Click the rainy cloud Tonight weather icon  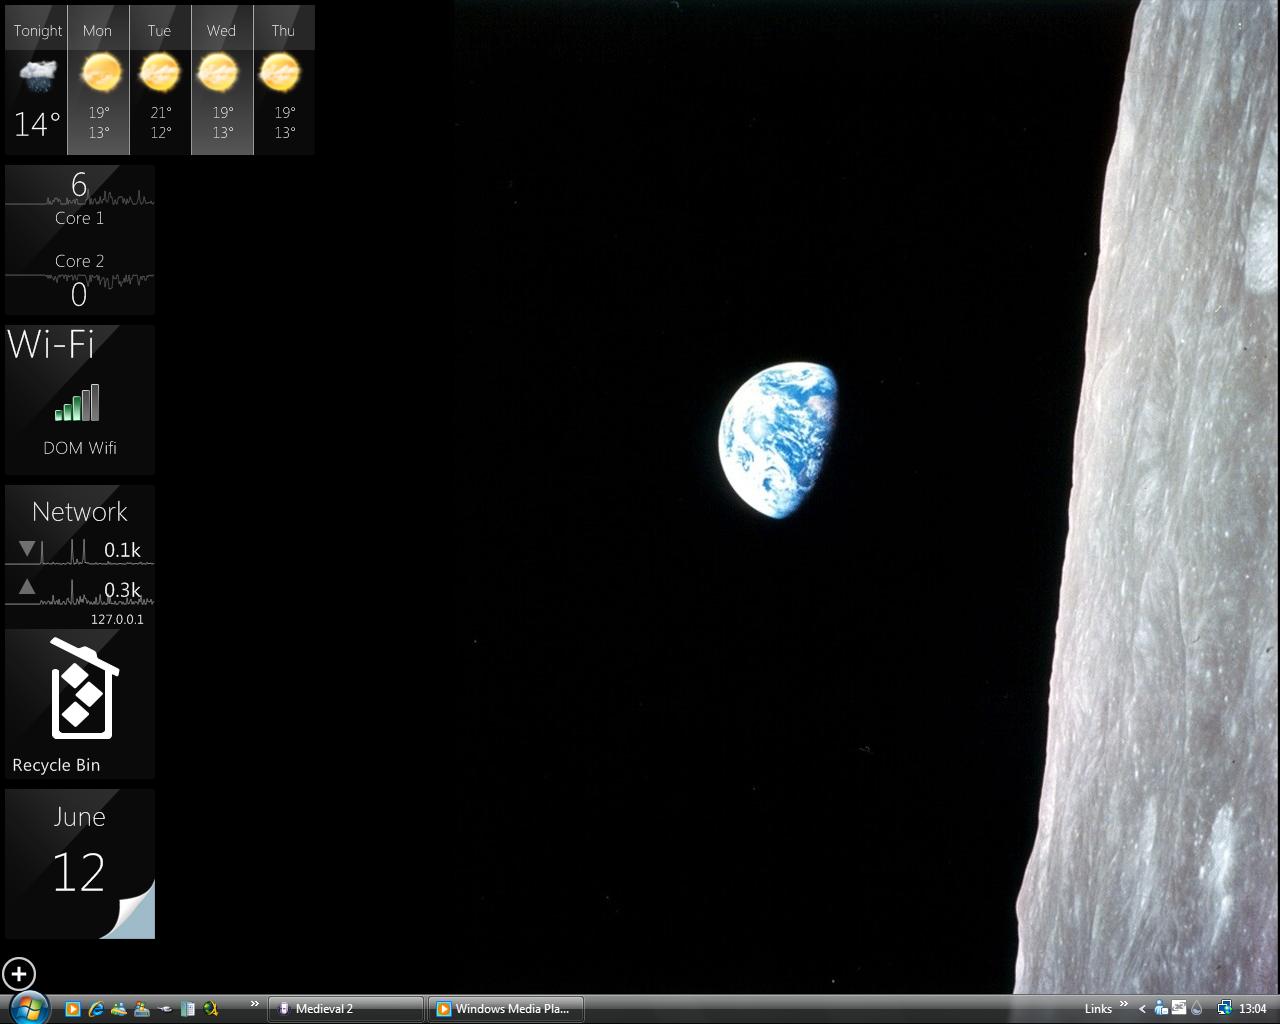38,76
